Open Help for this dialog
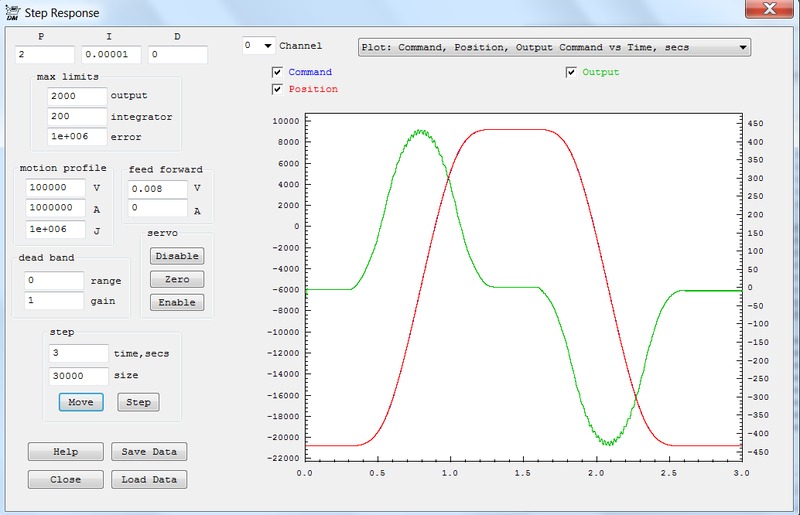 point(66,452)
